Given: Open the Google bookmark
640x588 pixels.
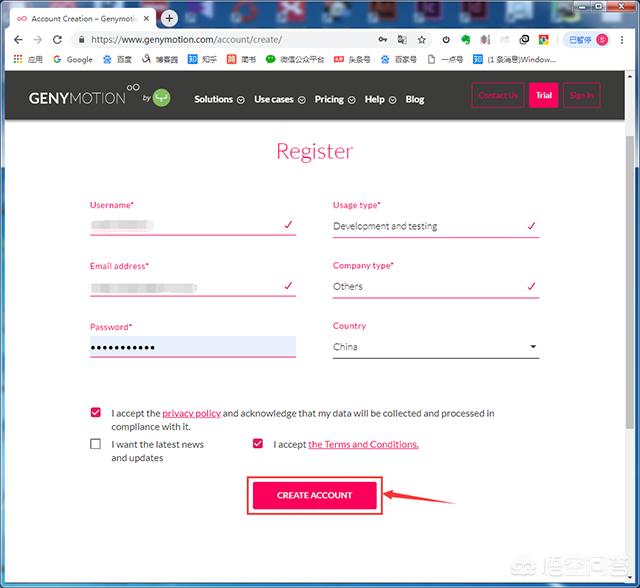Looking at the screenshot, I should 73,60.
